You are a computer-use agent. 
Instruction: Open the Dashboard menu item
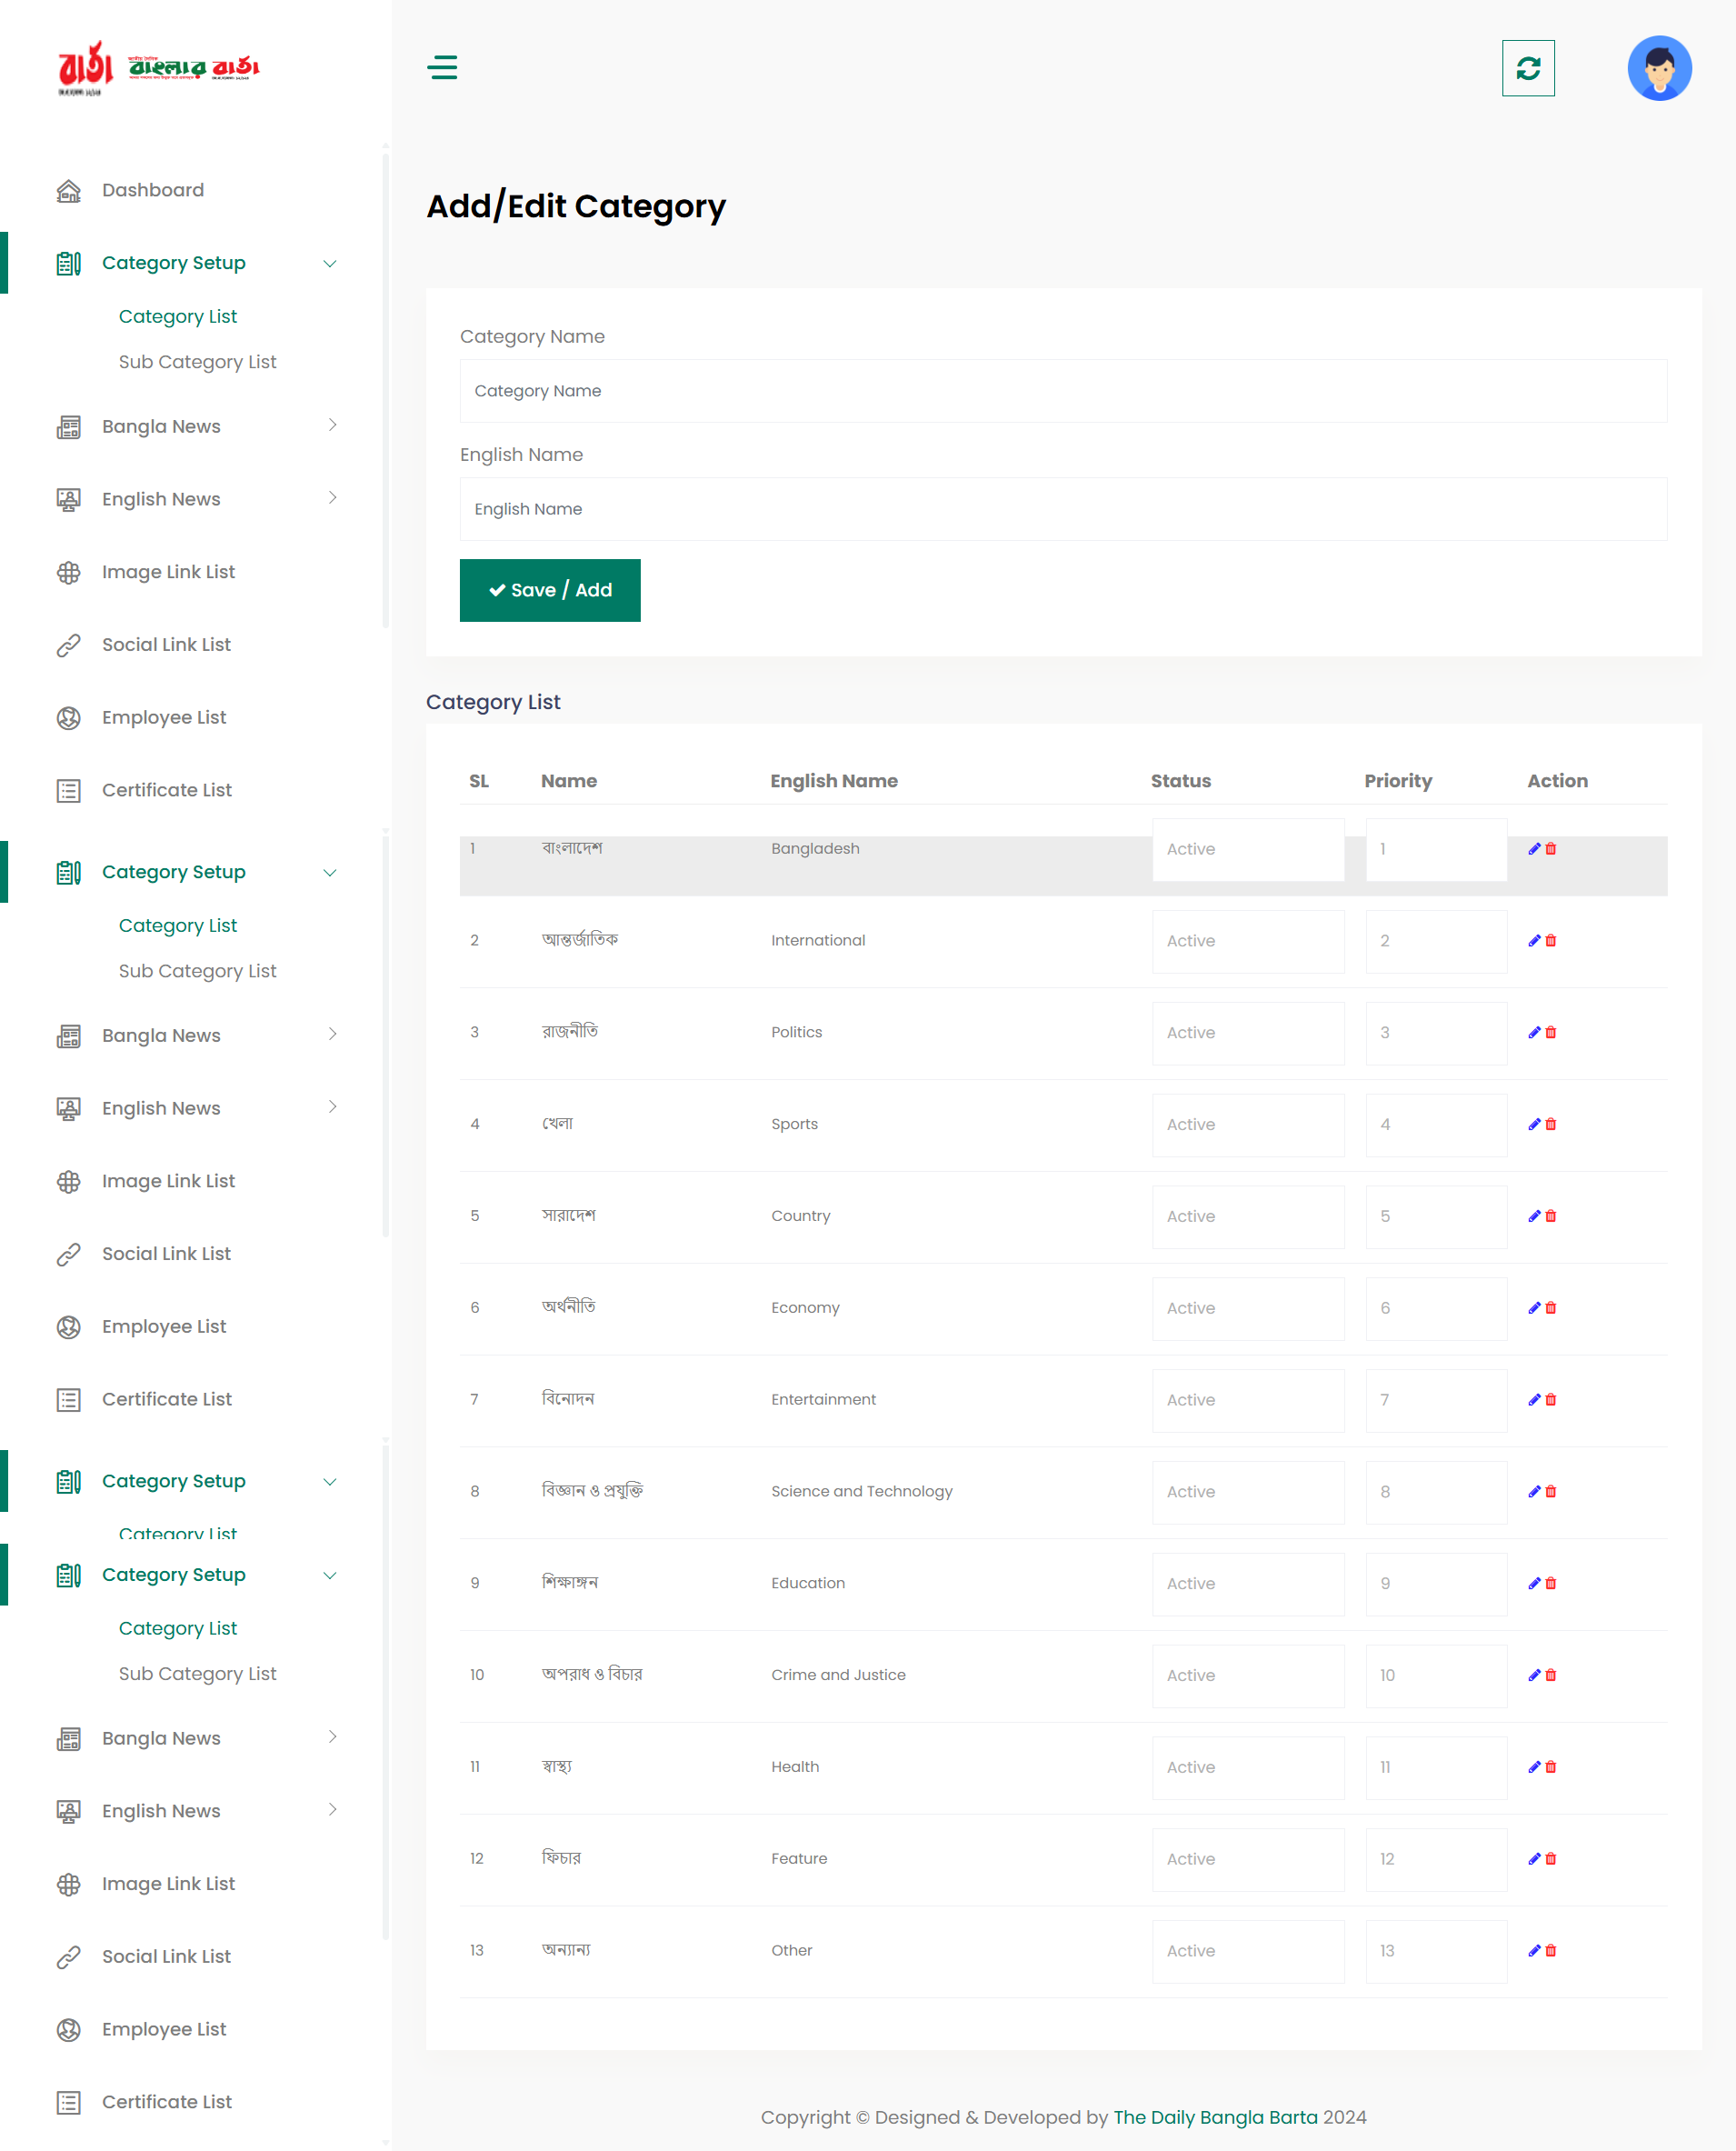[152, 190]
